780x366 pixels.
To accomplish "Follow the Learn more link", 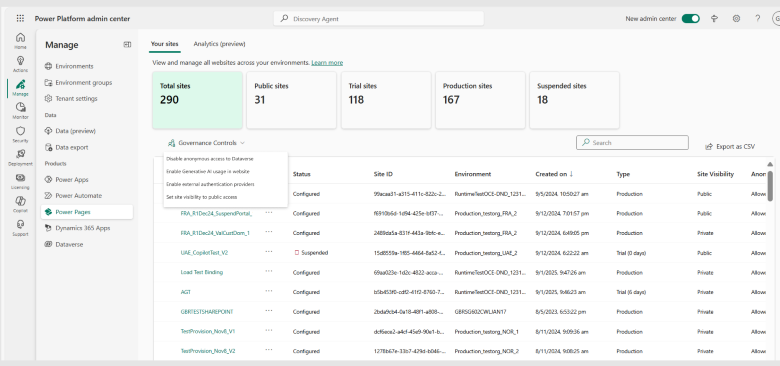I will [x=327, y=63].
